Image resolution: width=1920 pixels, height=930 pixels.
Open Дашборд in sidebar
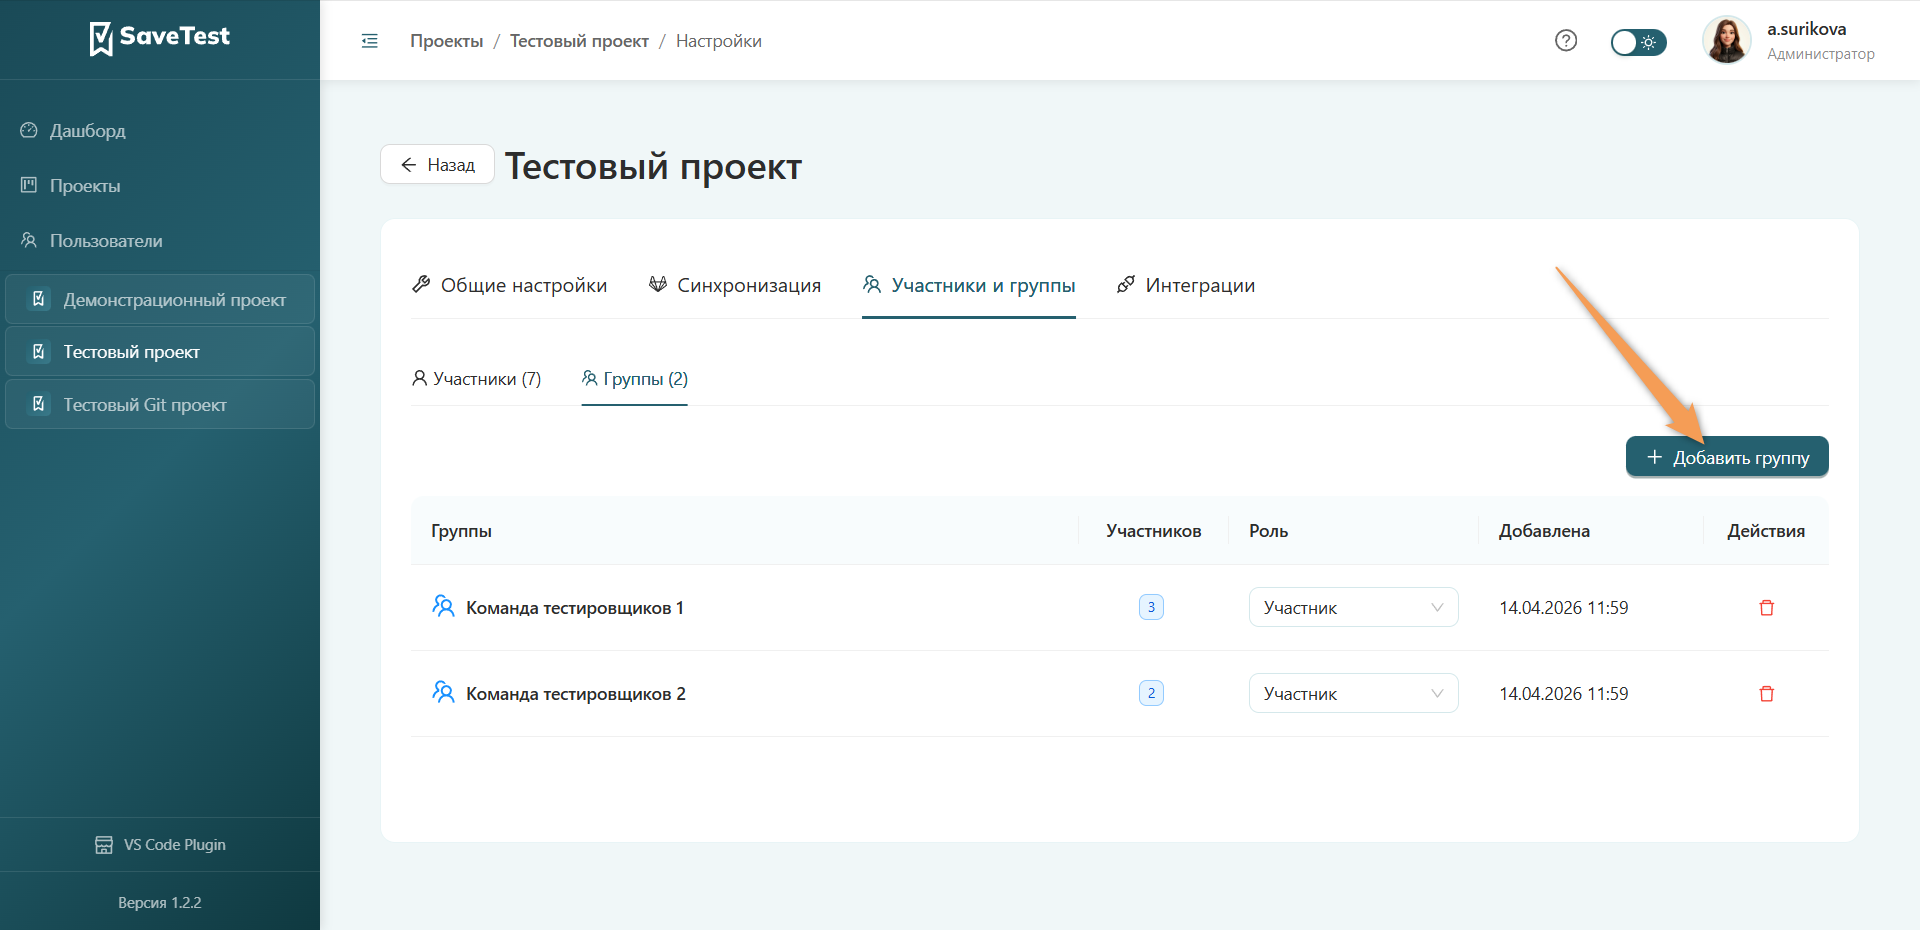pos(87,131)
